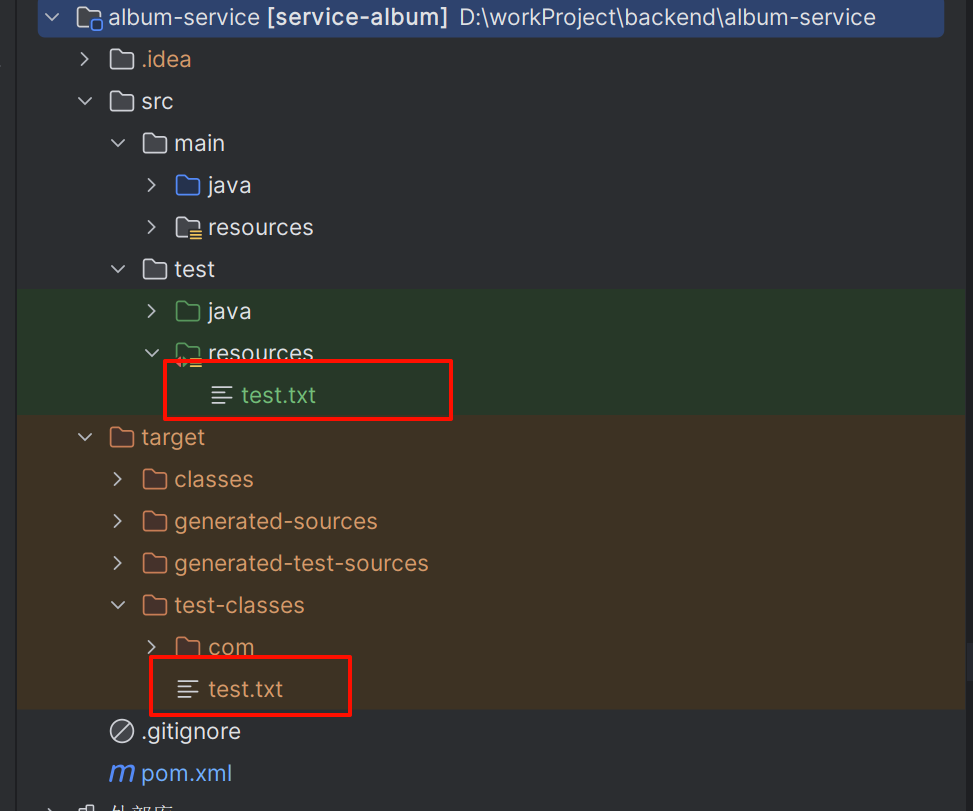Click the Maven pom.xml file icon

[122, 773]
